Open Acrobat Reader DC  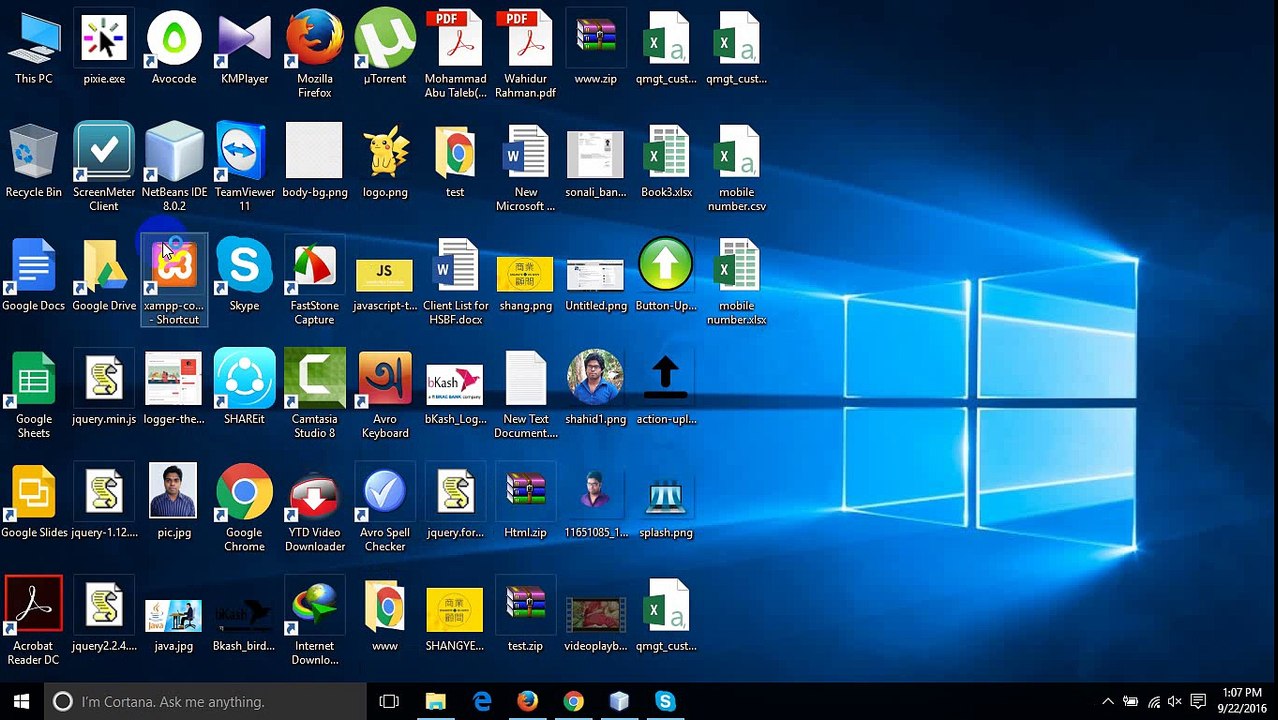point(33,621)
